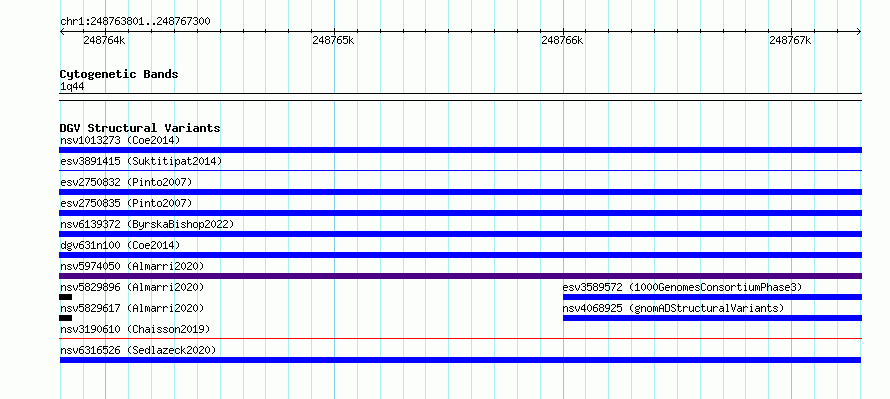
Task: Click the 248767k ruler tick label
Action: point(791,40)
